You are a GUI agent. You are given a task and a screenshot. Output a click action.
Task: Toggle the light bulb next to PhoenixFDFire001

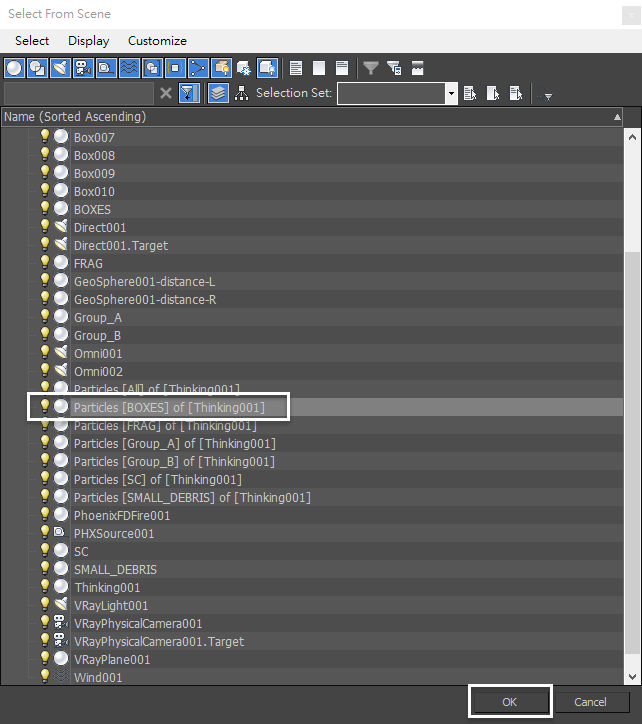pos(45,514)
